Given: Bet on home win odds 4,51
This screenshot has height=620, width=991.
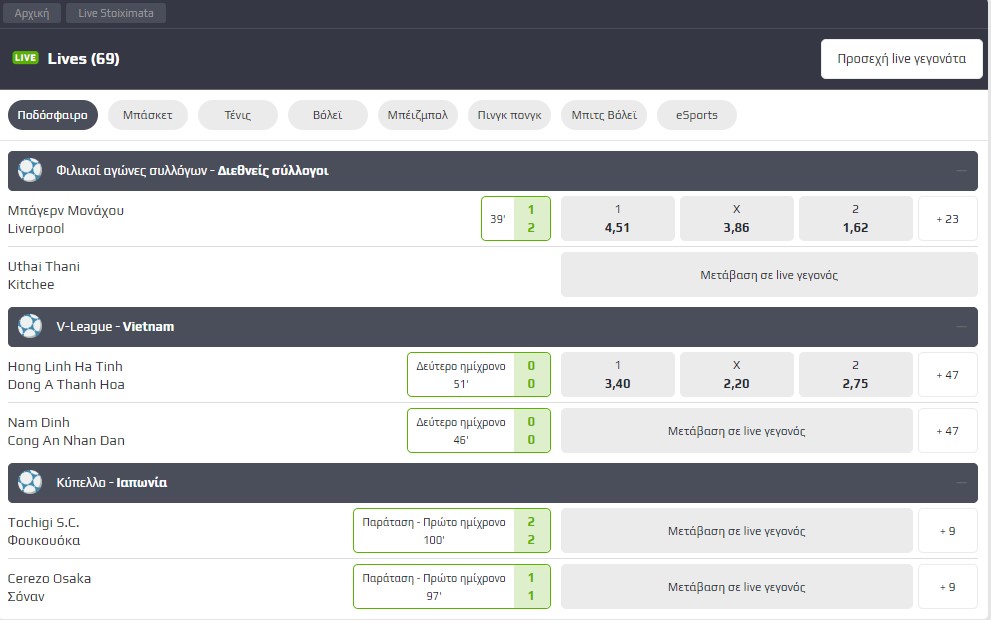Looking at the screenshot, I should pyautogui.click(x=617, y=219).
